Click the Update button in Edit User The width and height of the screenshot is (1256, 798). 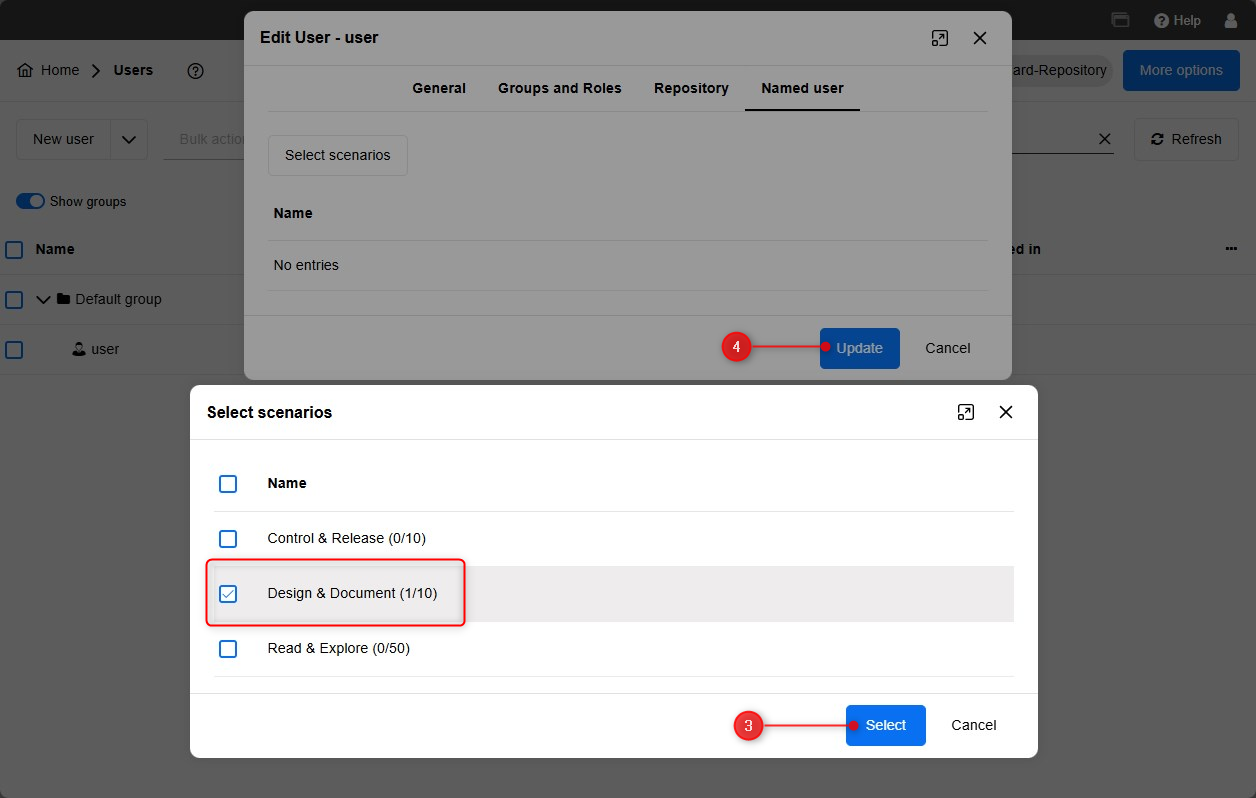(859, 348)
